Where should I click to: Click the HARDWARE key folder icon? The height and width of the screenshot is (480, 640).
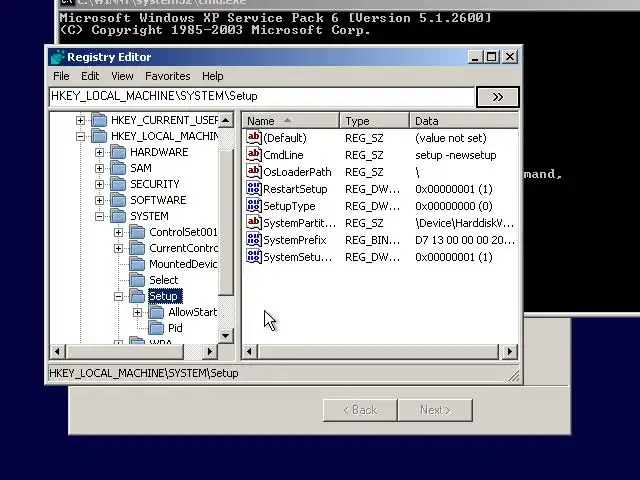(x=118, y=152)
